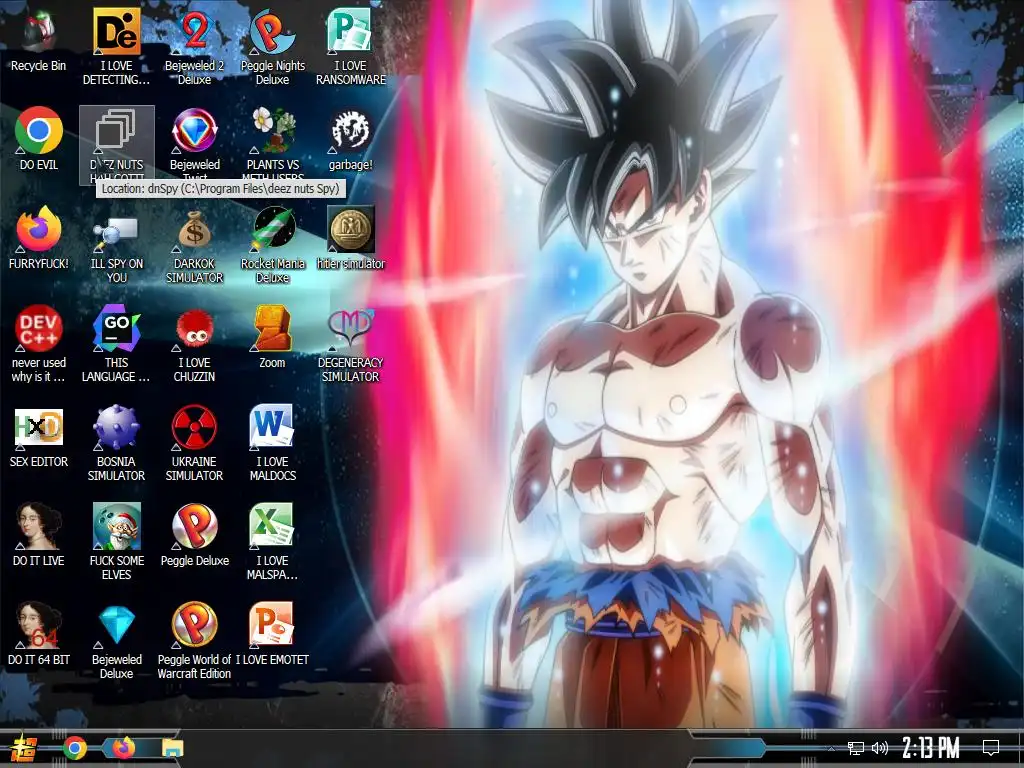Viewport: 1024px width, 768px height.
Task: Open the notification center icon
Action: (991, 748)
